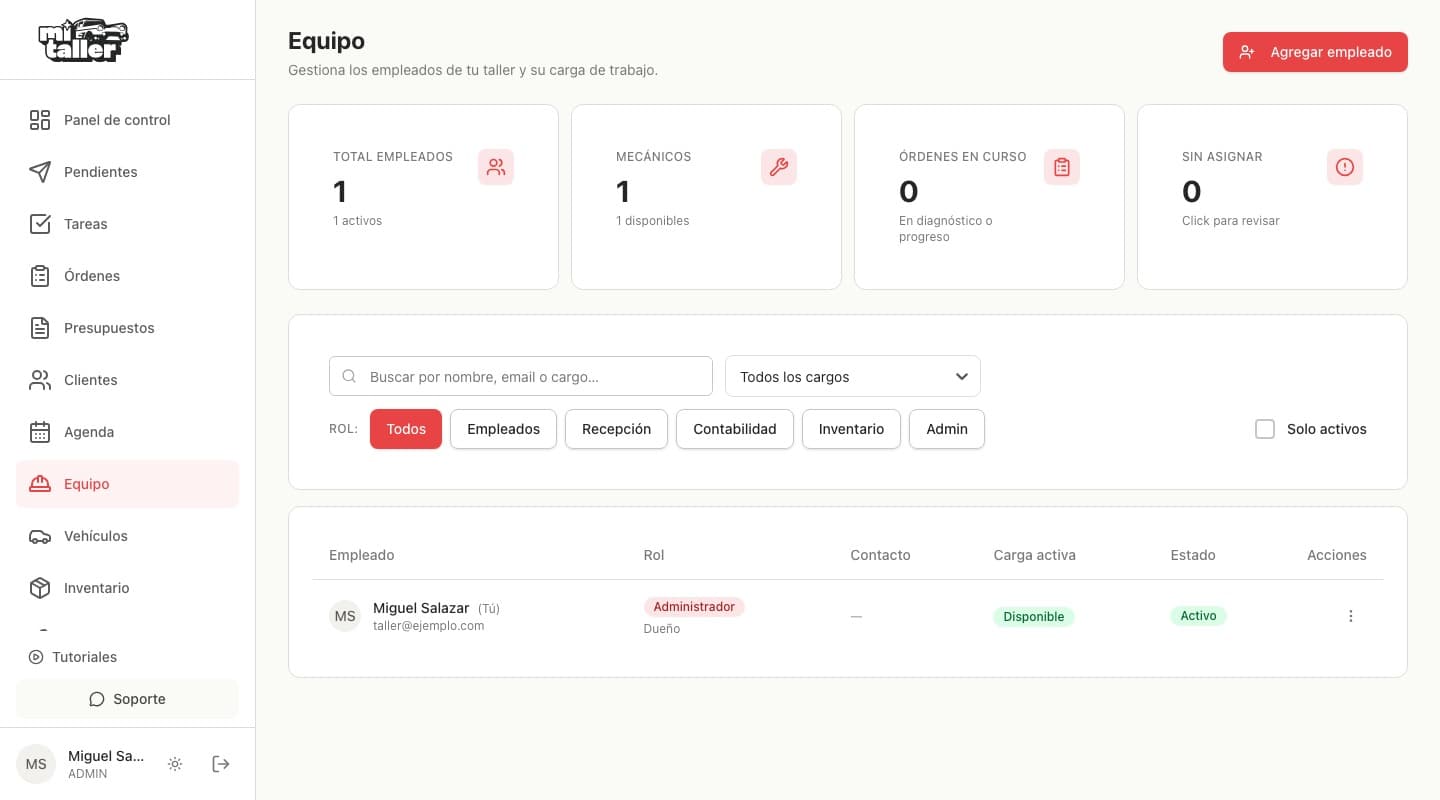The image size is (1440, 800).
Task: Click the Vehículos car icon
Action: pos(40,536)
